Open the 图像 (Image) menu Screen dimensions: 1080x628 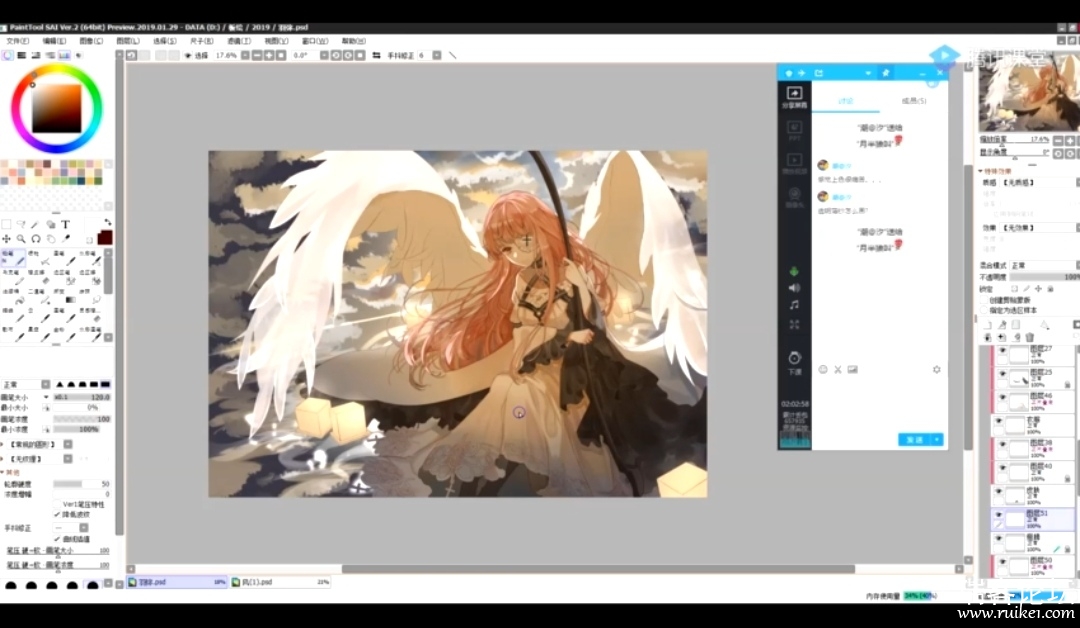point(91,41)
